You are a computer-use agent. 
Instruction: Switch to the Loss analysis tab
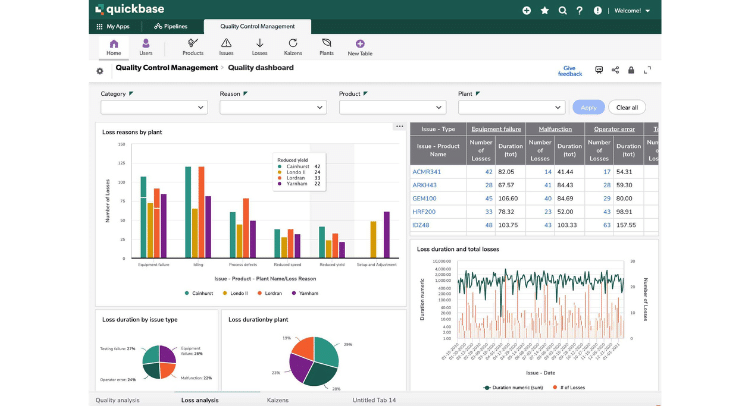click(200, 400)
